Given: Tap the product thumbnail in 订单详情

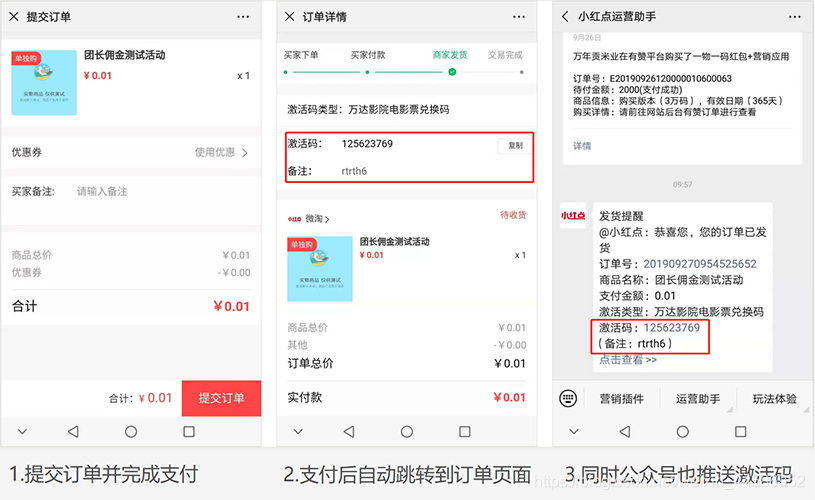Looking at the screenshot, I should click(x=320, y=269).
